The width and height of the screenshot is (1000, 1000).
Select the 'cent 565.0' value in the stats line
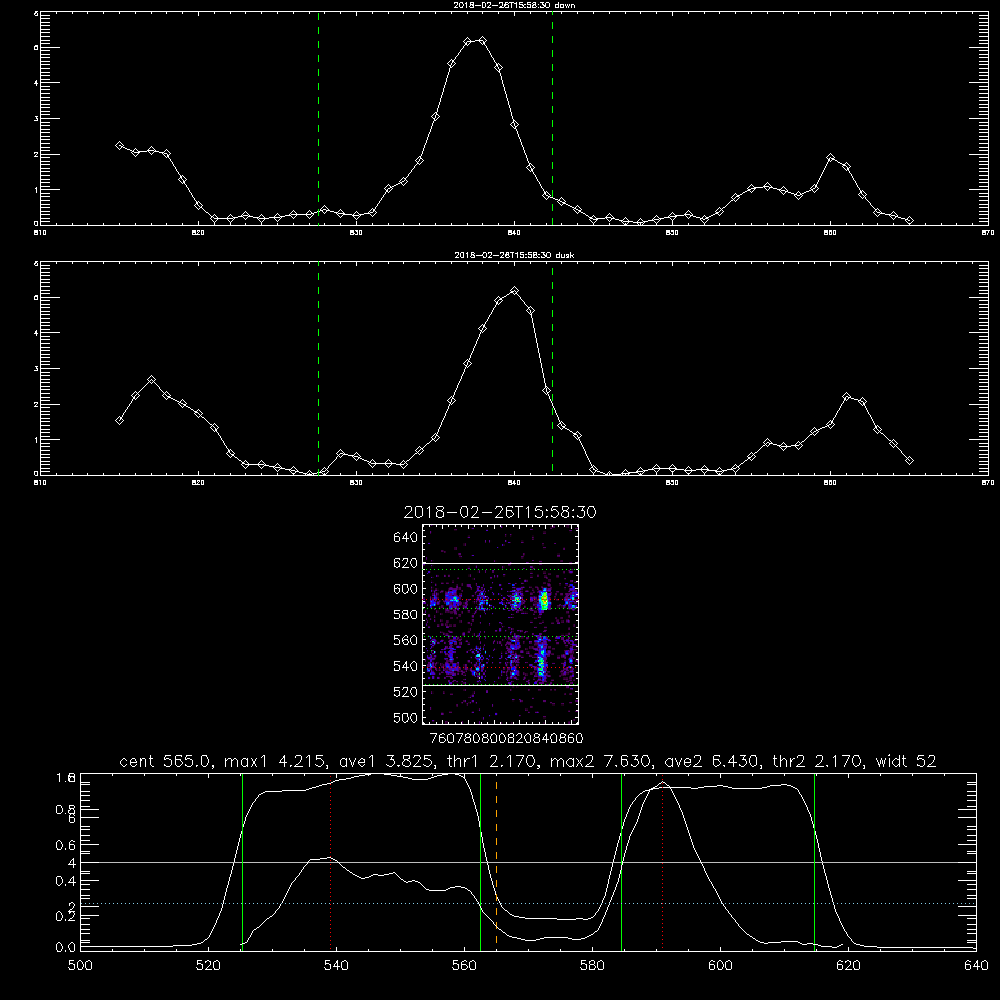click(165, 761)
